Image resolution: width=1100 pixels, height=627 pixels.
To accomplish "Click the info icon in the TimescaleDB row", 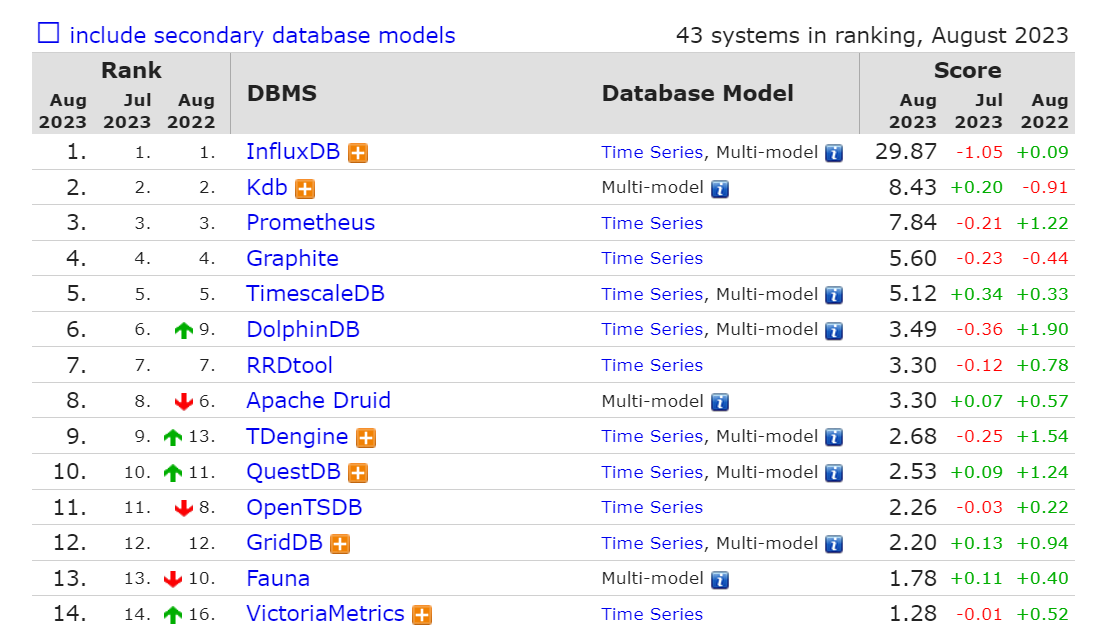I will click(x=834, y=295).
